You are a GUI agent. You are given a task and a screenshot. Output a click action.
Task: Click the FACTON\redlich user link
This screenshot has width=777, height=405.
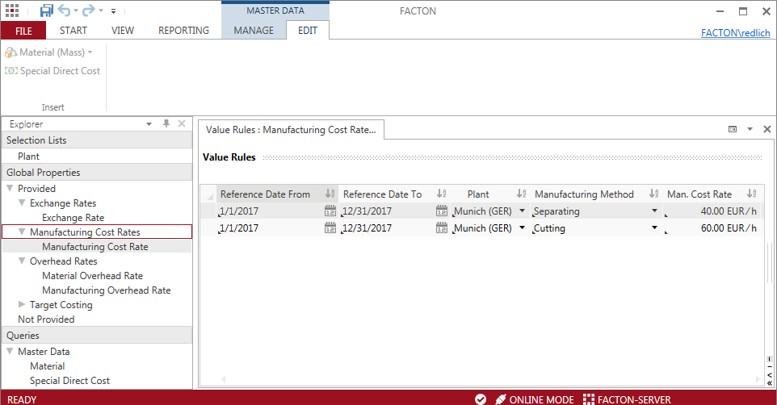tap(735, 33)
